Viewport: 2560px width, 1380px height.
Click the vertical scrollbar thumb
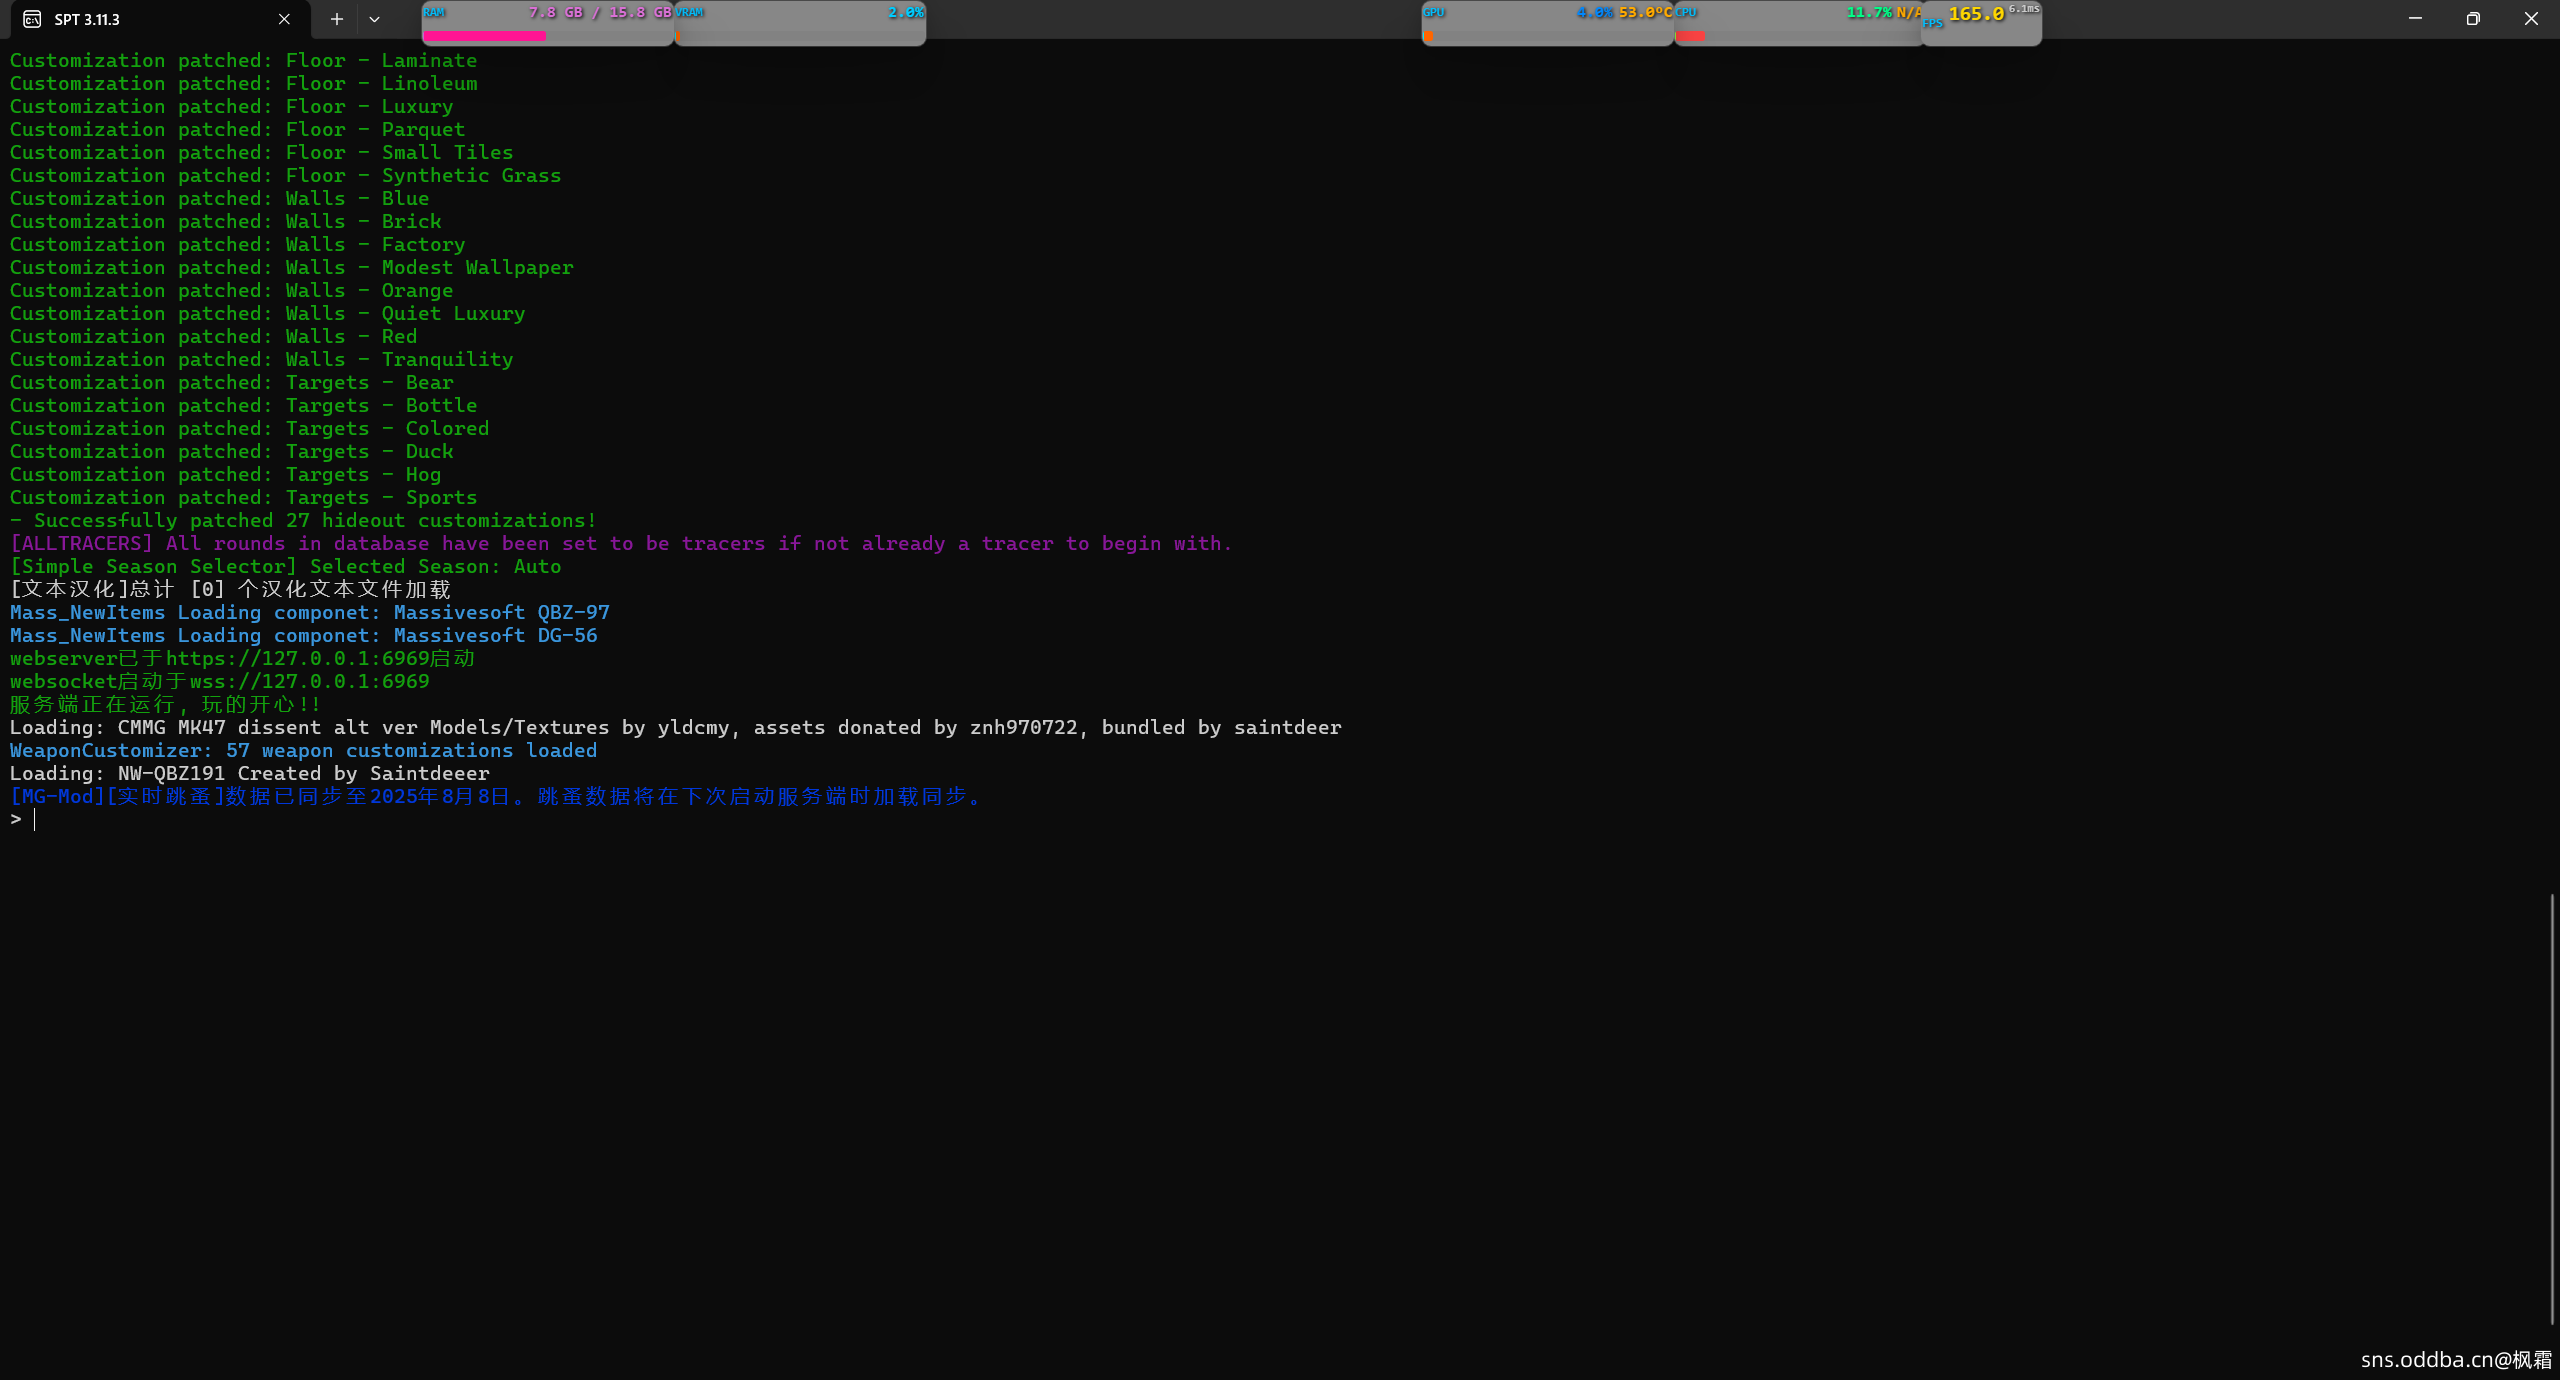(2551, 1108)
